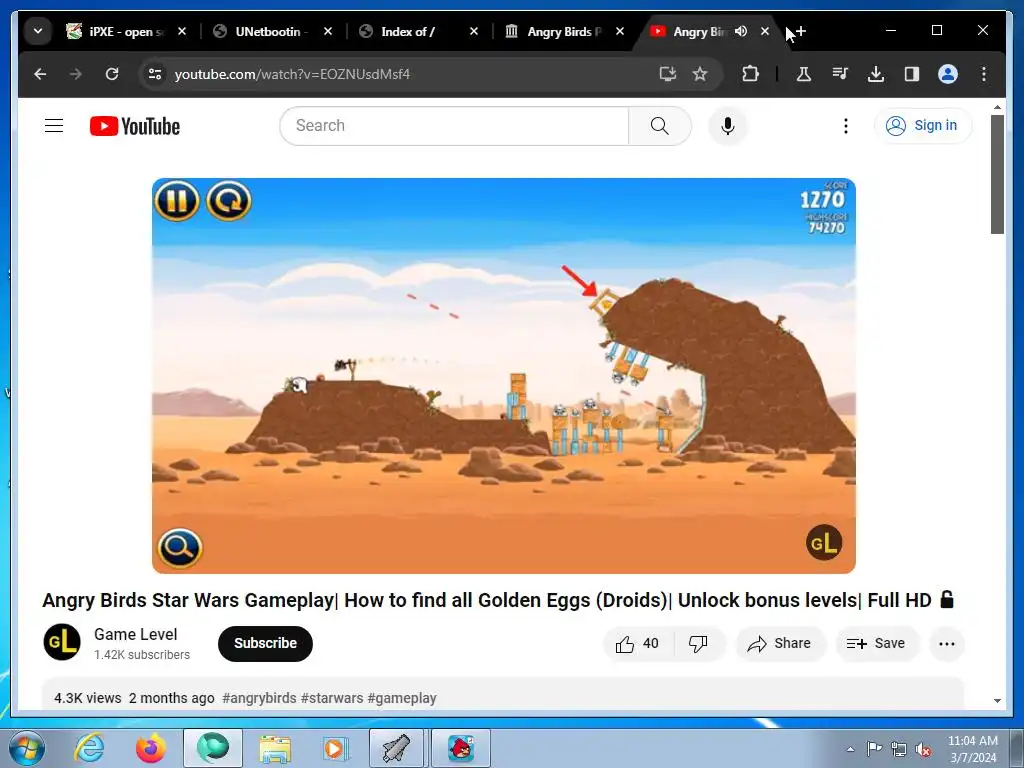
Task: Open the YouTube hamburger guide menu
Action: click(x=54, y=125)
